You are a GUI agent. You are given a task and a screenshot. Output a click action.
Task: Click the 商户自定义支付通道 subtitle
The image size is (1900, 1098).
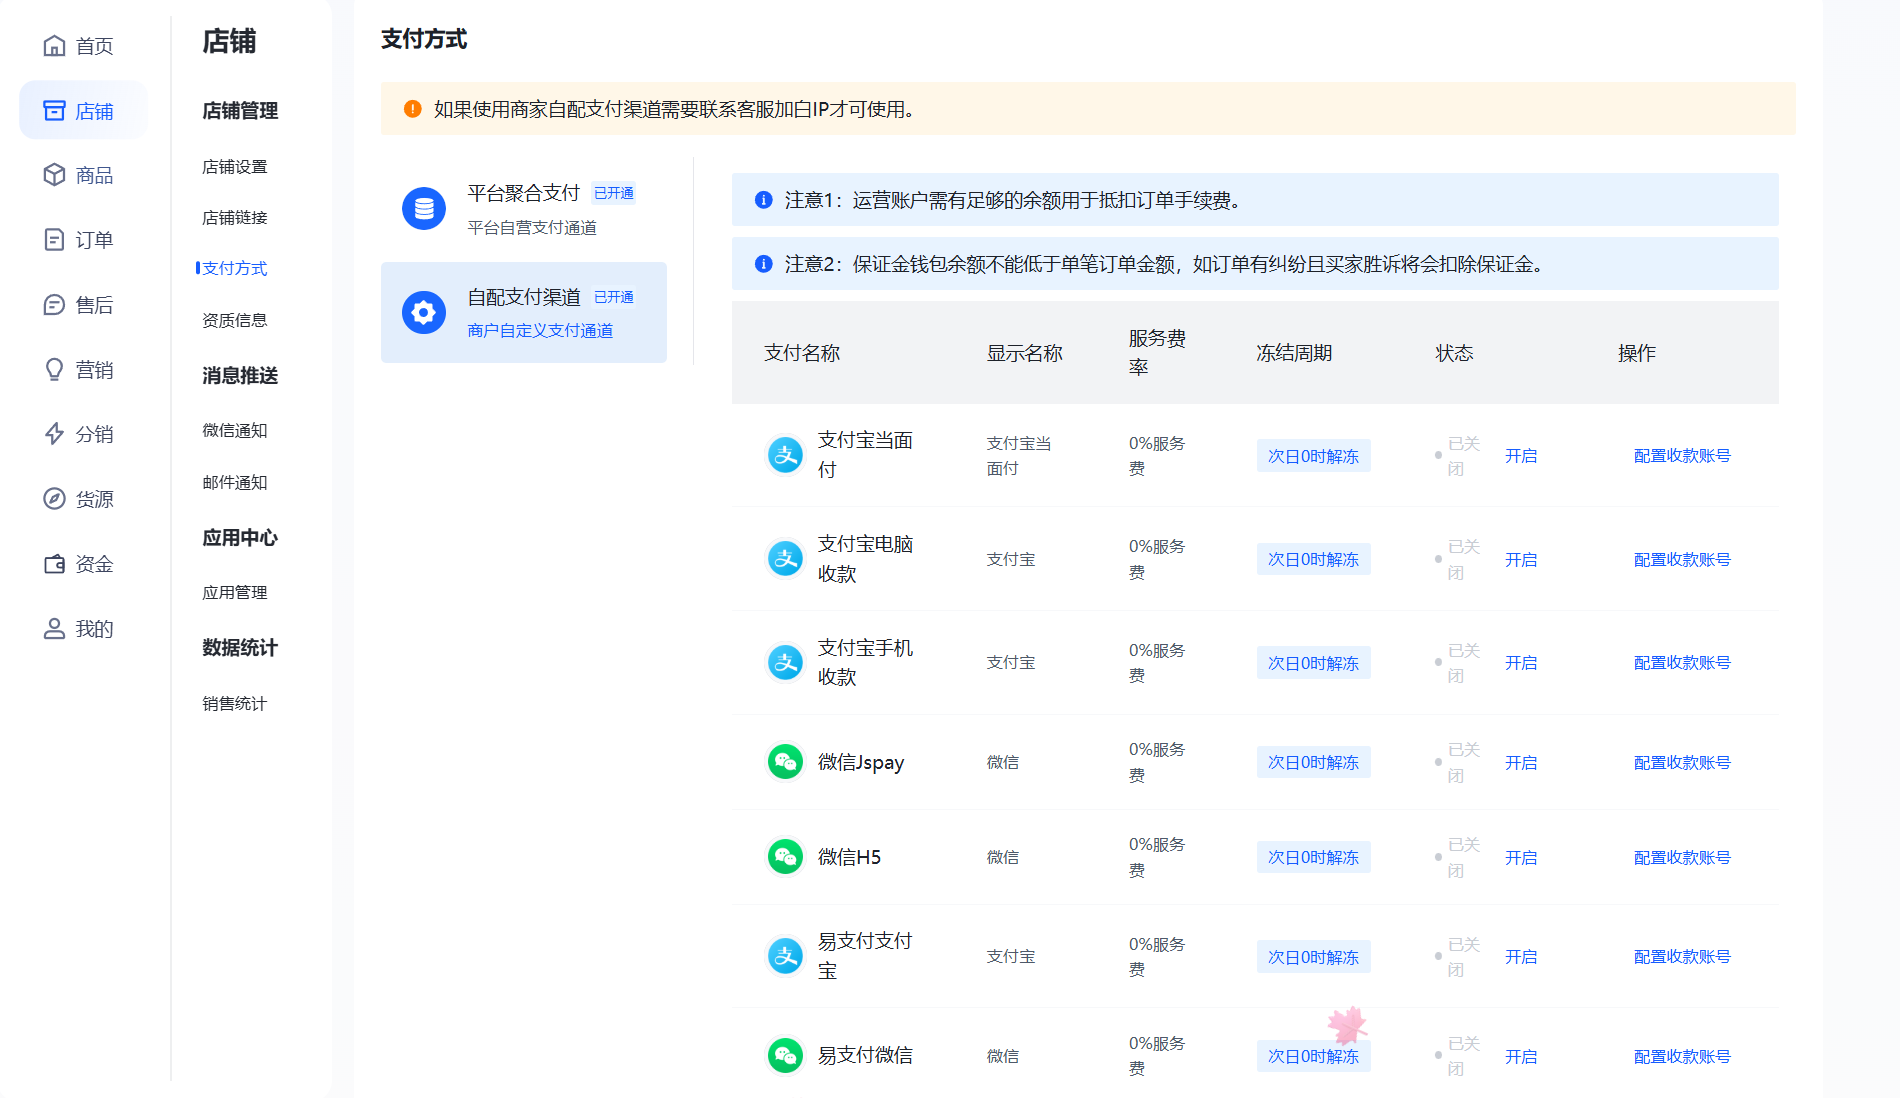point(540,331)
